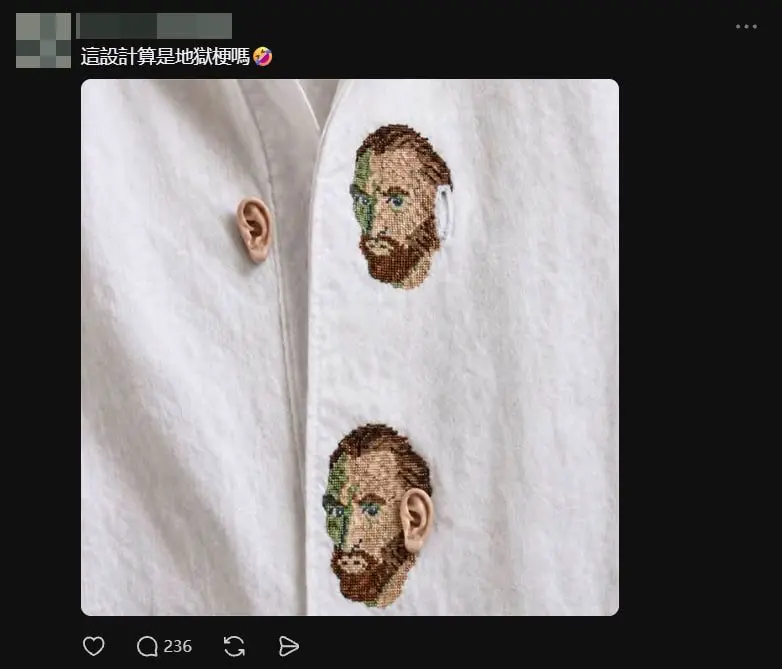
Task: Click the shirt collar opening at image top
Action: (319, 100)
